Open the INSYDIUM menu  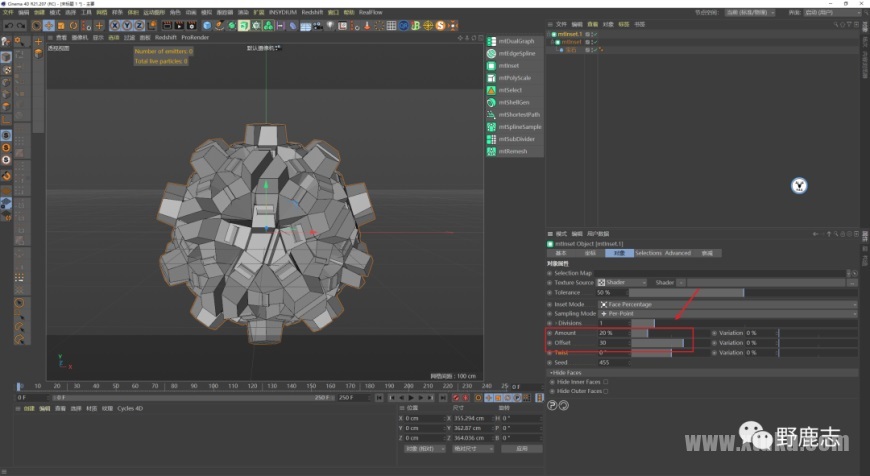(x=282, y=12)
